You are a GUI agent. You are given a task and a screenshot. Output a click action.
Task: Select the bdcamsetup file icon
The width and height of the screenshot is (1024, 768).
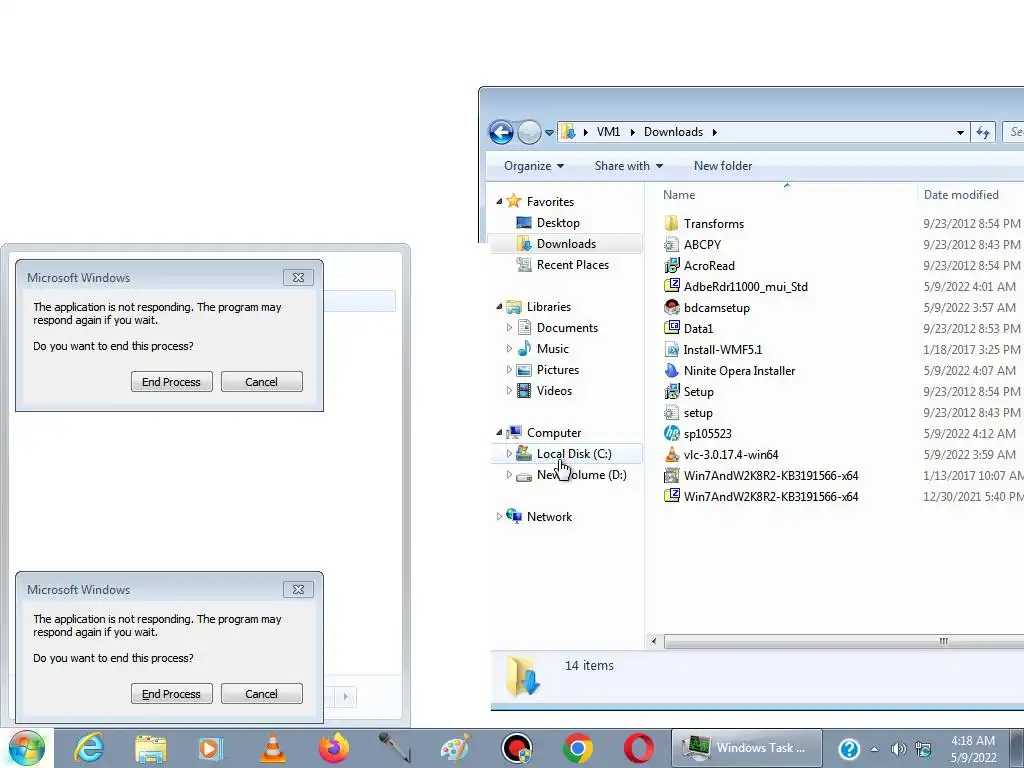click(671, 308)
